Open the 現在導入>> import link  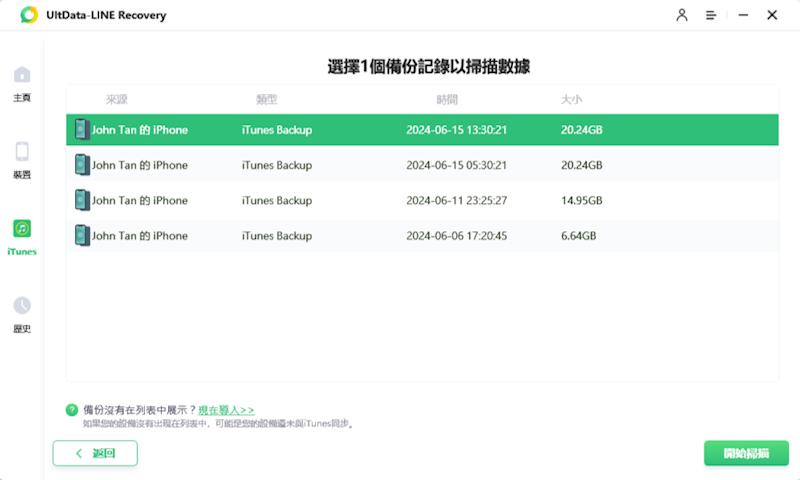click(x=226, y=410)
